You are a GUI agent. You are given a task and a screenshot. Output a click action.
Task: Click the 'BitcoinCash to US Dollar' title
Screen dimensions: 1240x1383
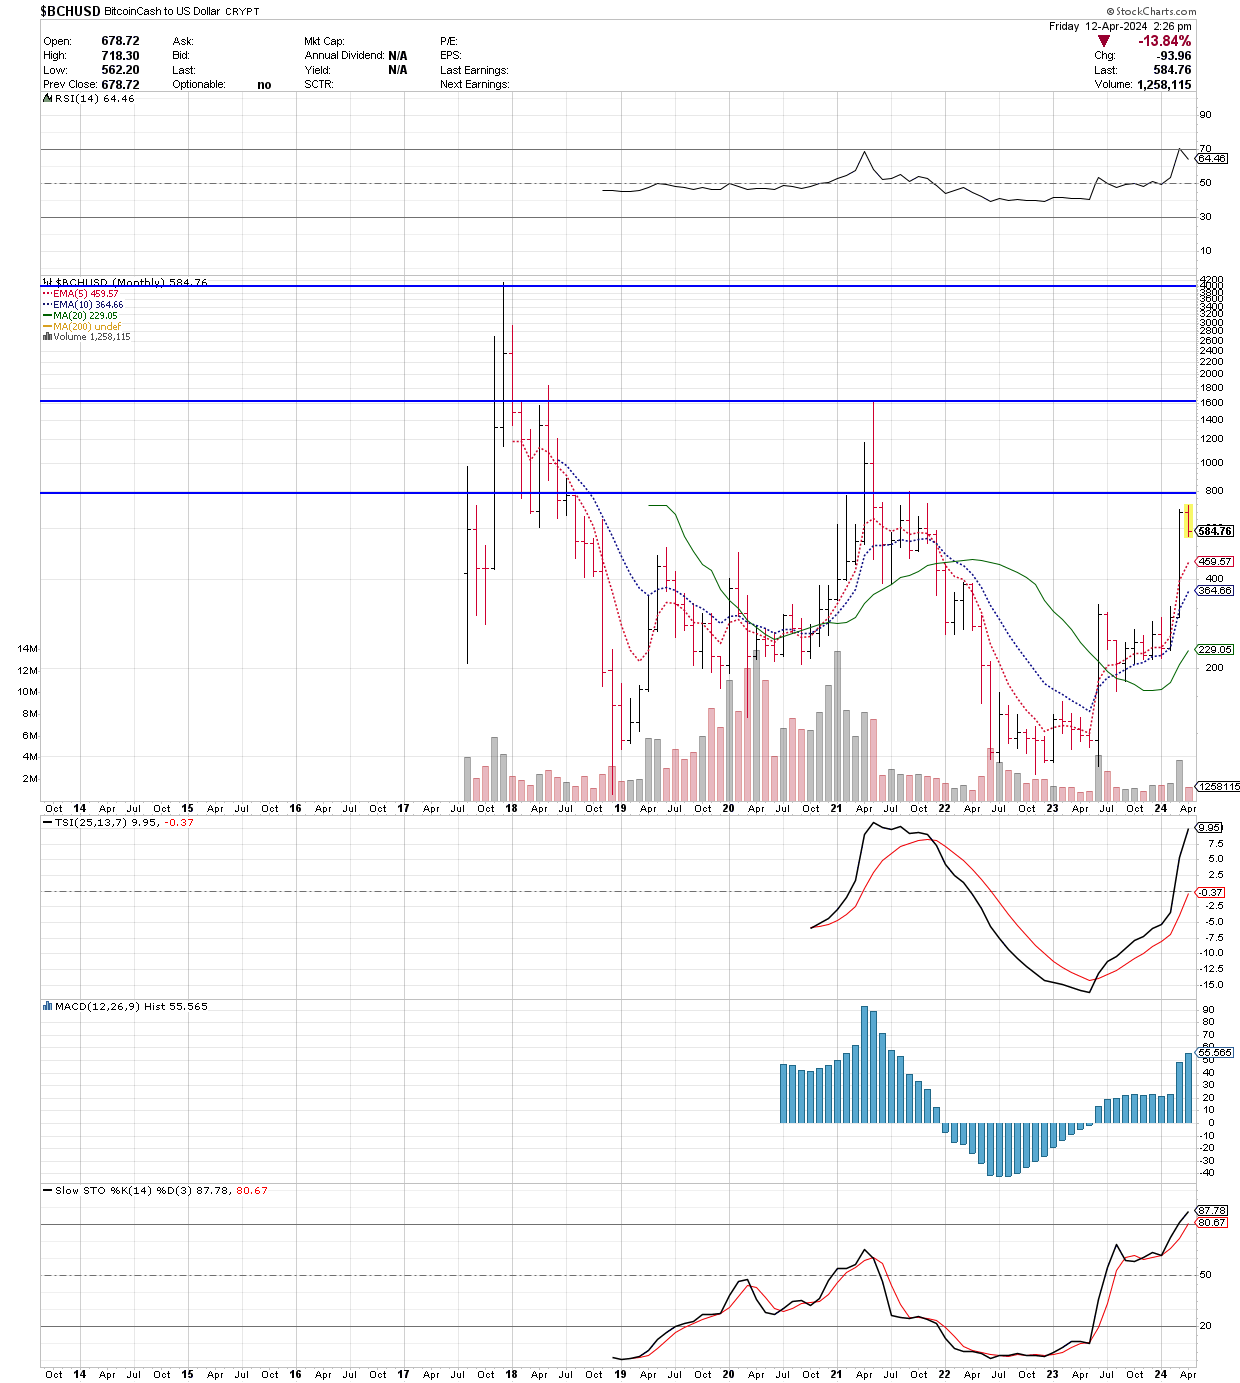coord(162,12)
